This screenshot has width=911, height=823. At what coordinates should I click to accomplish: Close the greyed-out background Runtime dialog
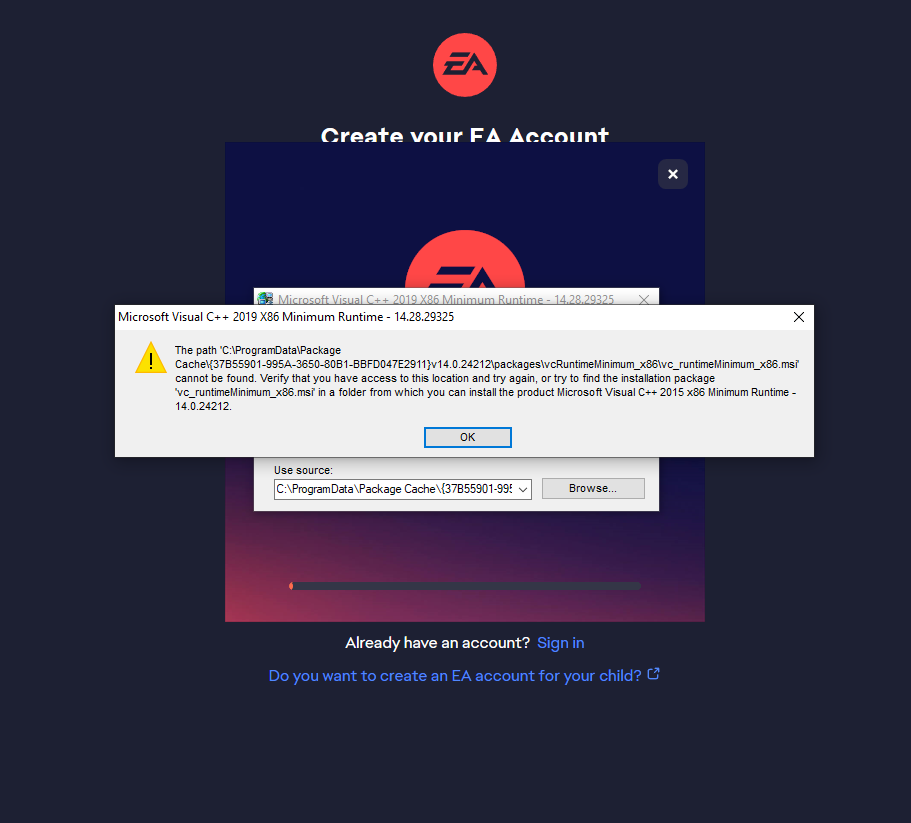(644, 299)
